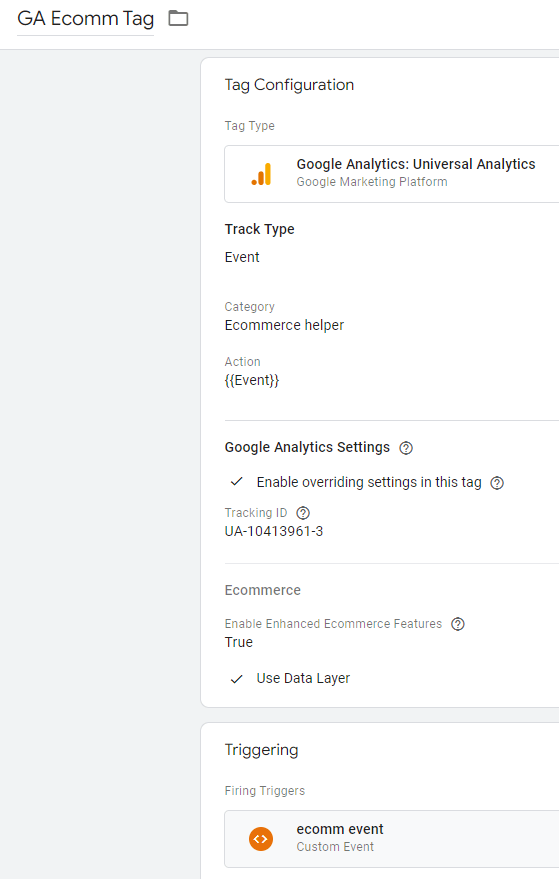Click the Ecommerce section label
559x879 pixels.
pos(262,590)
